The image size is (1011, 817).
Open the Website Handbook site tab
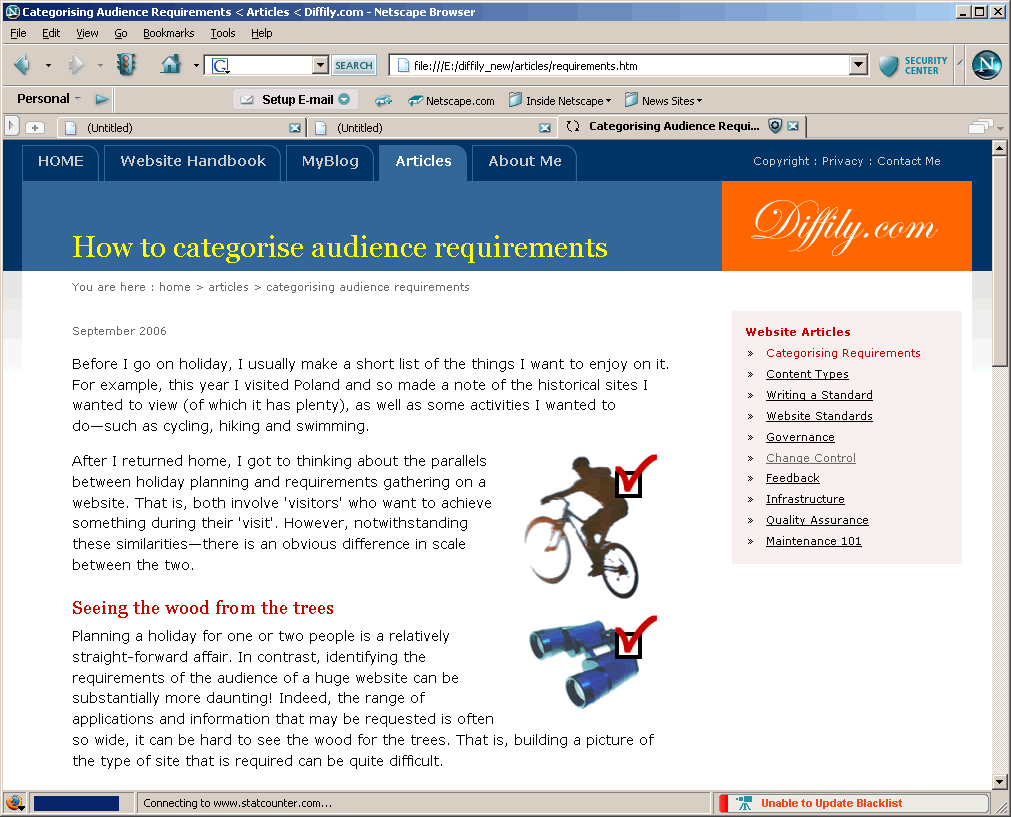pyautogui.click(x=193, y=162)
